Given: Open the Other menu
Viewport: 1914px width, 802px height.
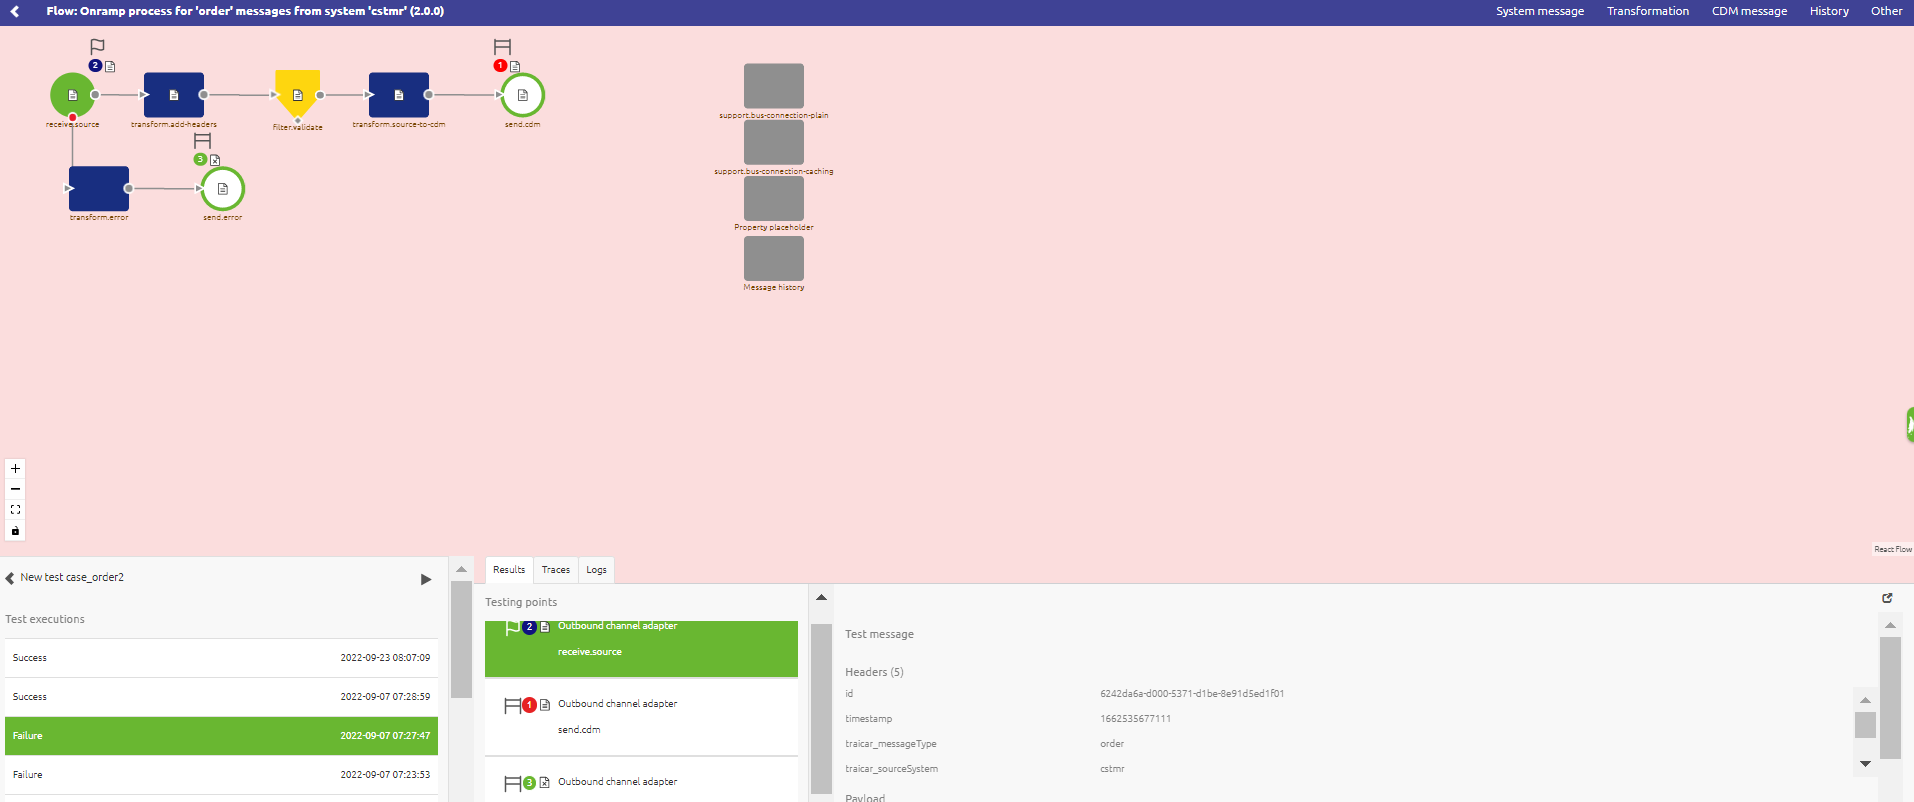Looking at the screenshot, I should pyautogui.click(x=1886, y=12).
